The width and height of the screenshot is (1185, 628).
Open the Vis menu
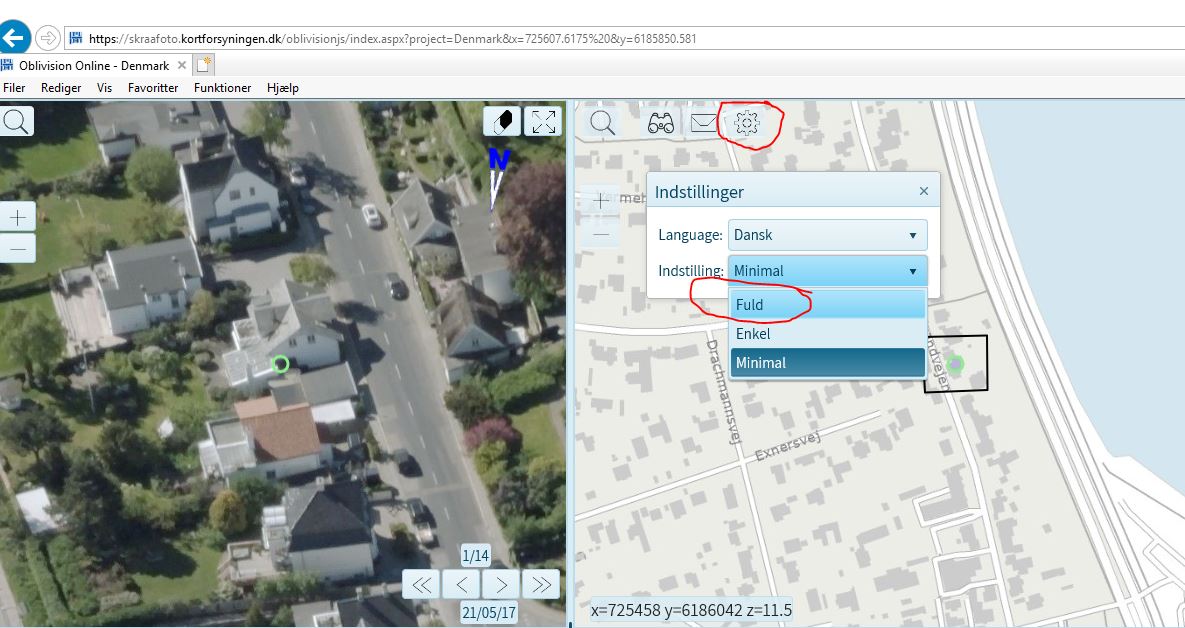tap(104, 88)
